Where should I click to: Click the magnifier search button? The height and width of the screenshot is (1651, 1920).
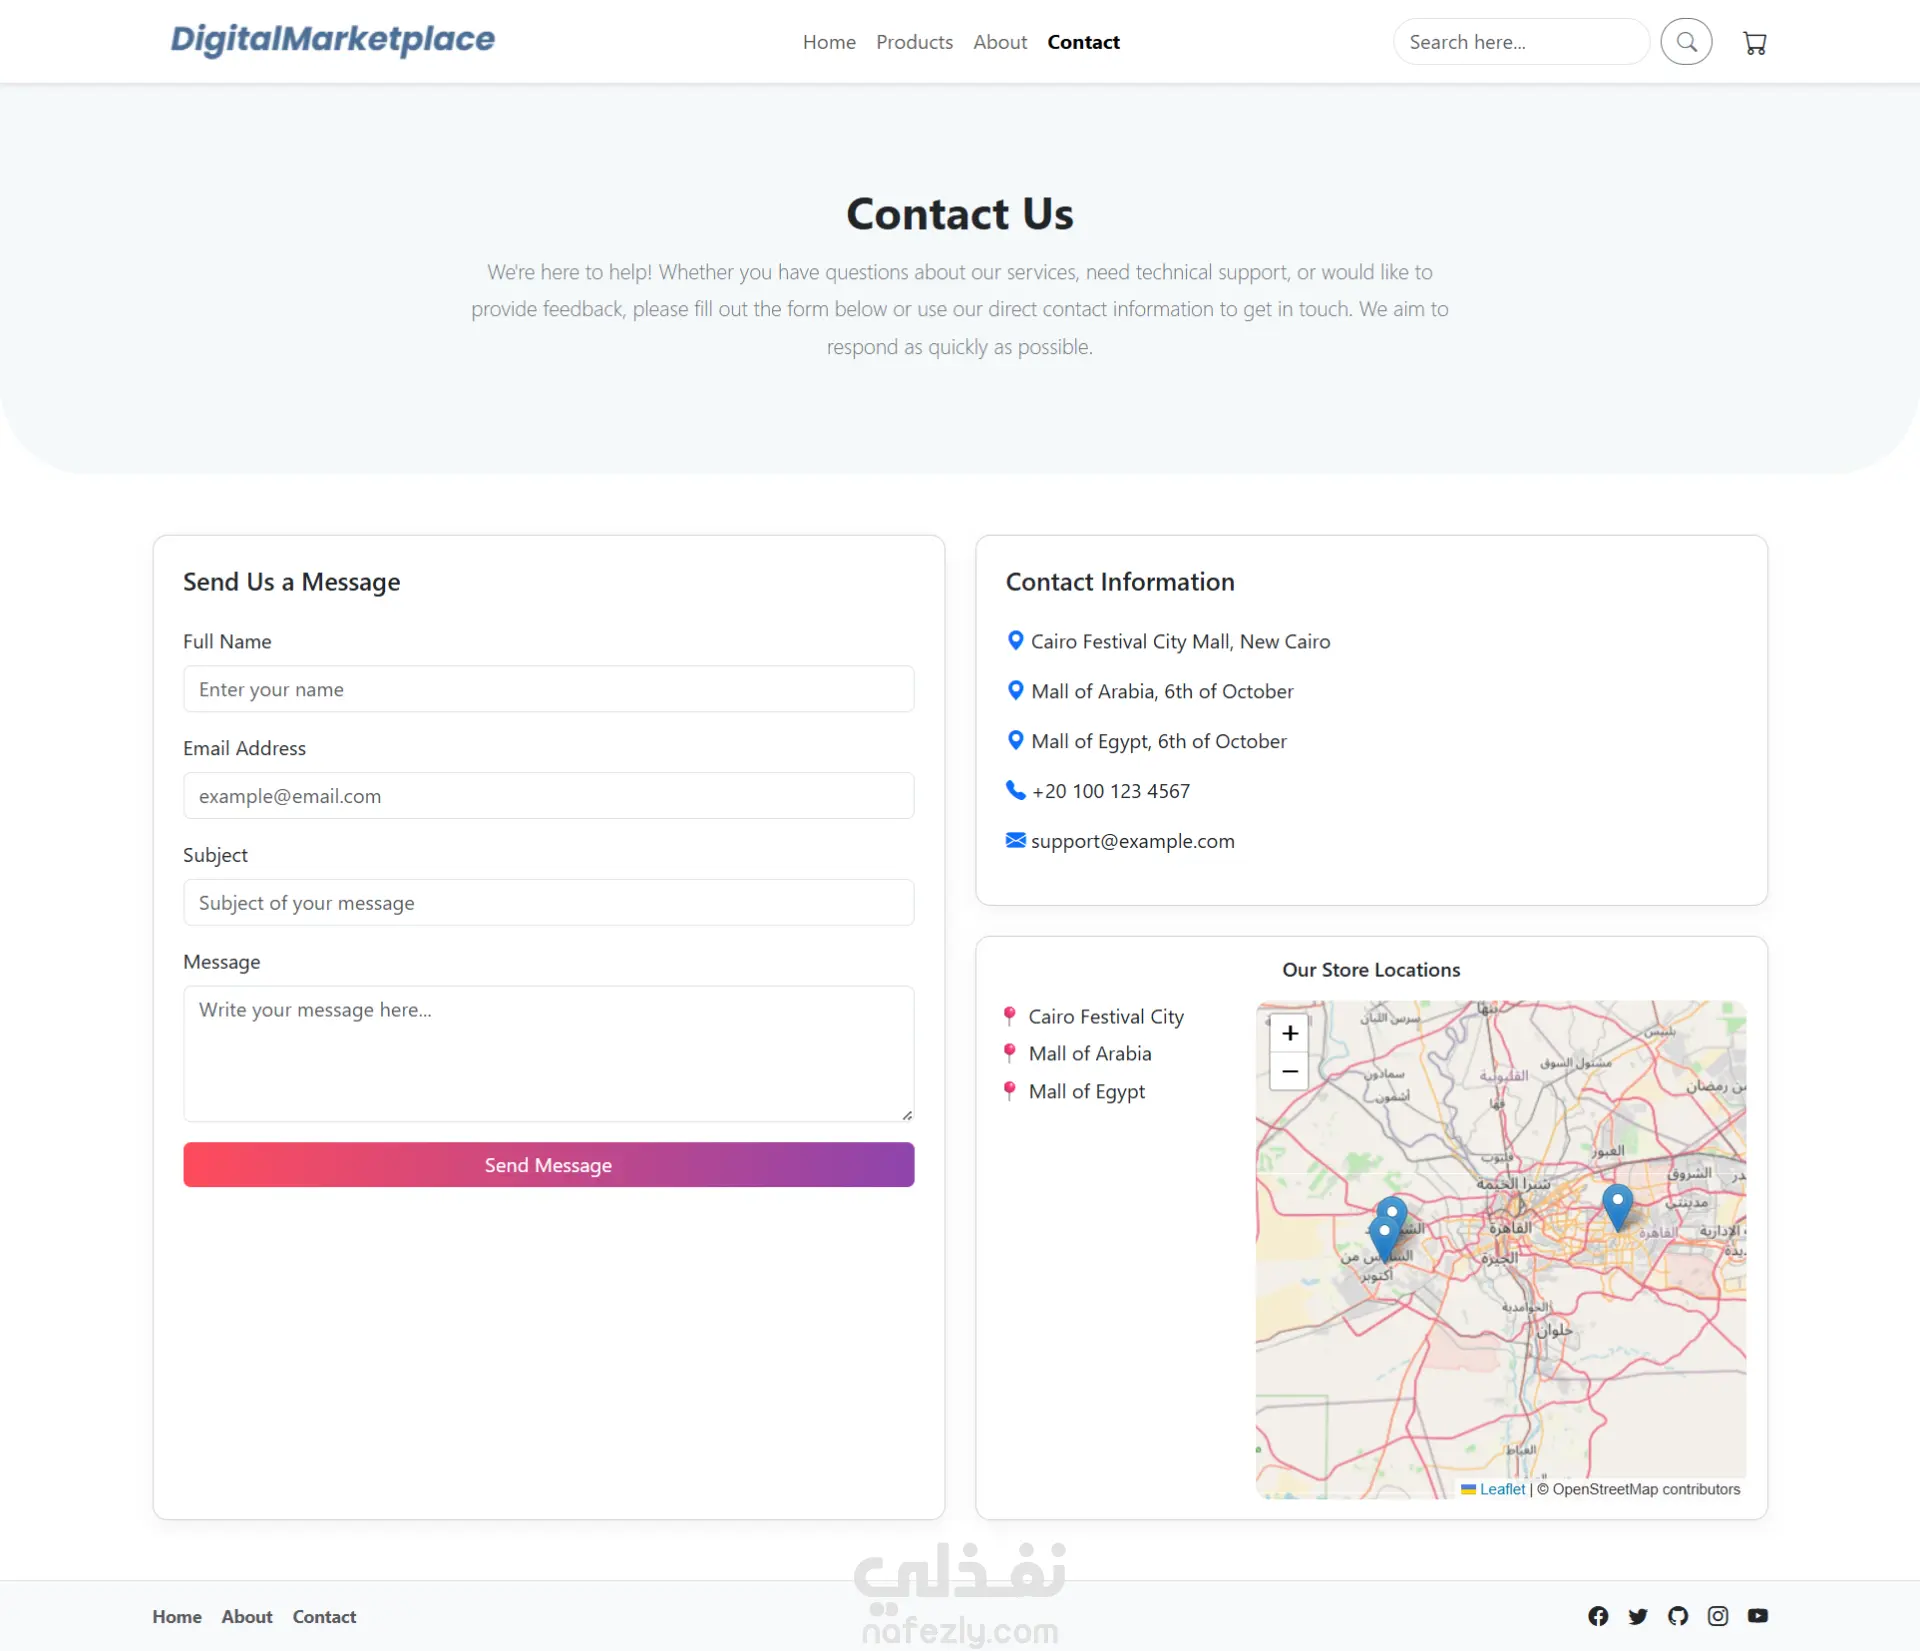pos(1686,42)
